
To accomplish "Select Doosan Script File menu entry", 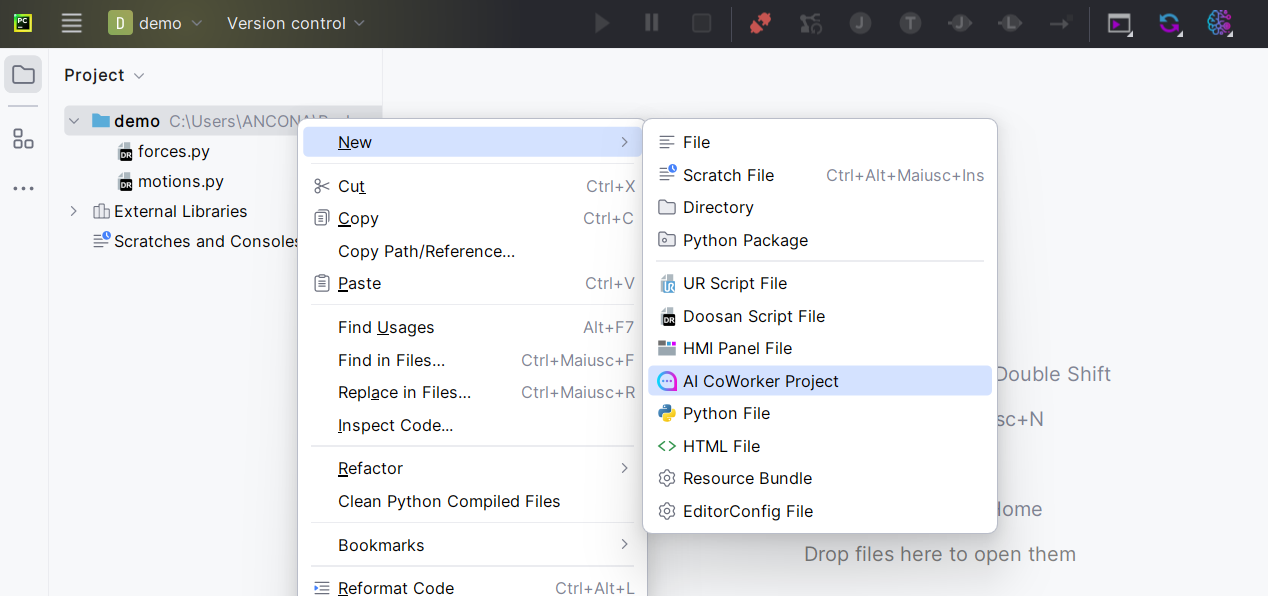I will coord(753,316).
